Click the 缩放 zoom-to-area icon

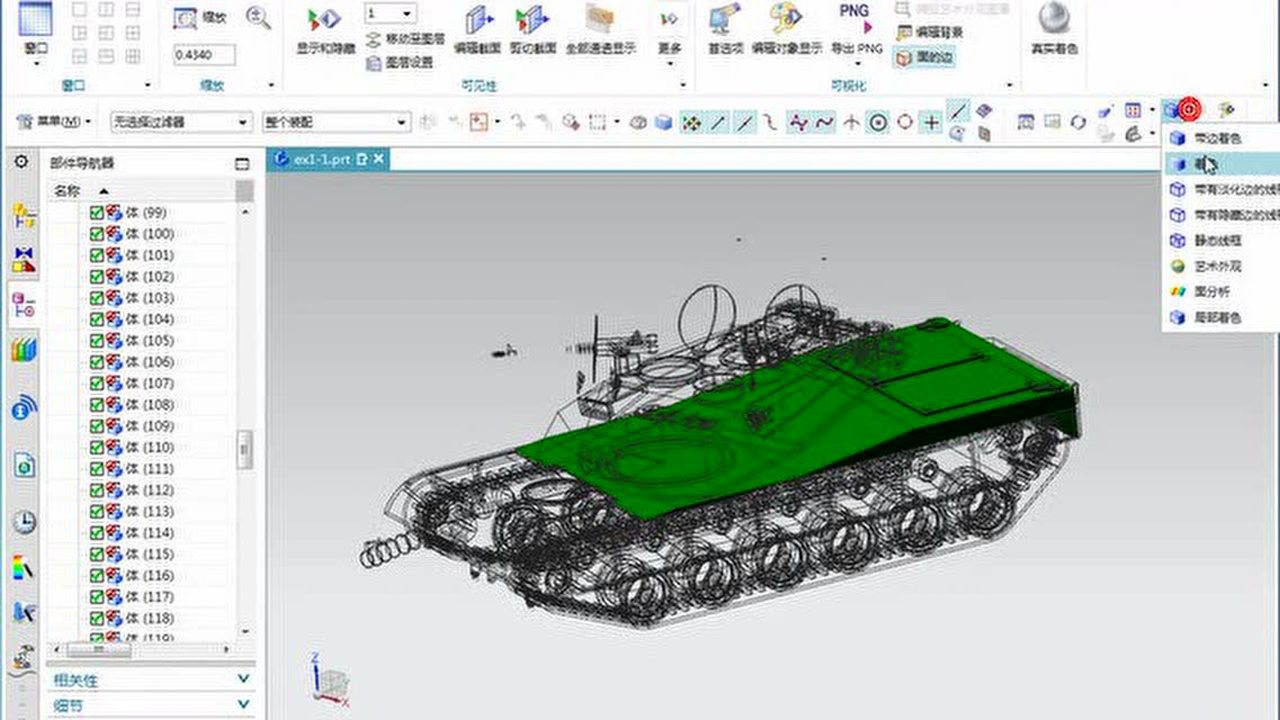(x=186, y=19)
